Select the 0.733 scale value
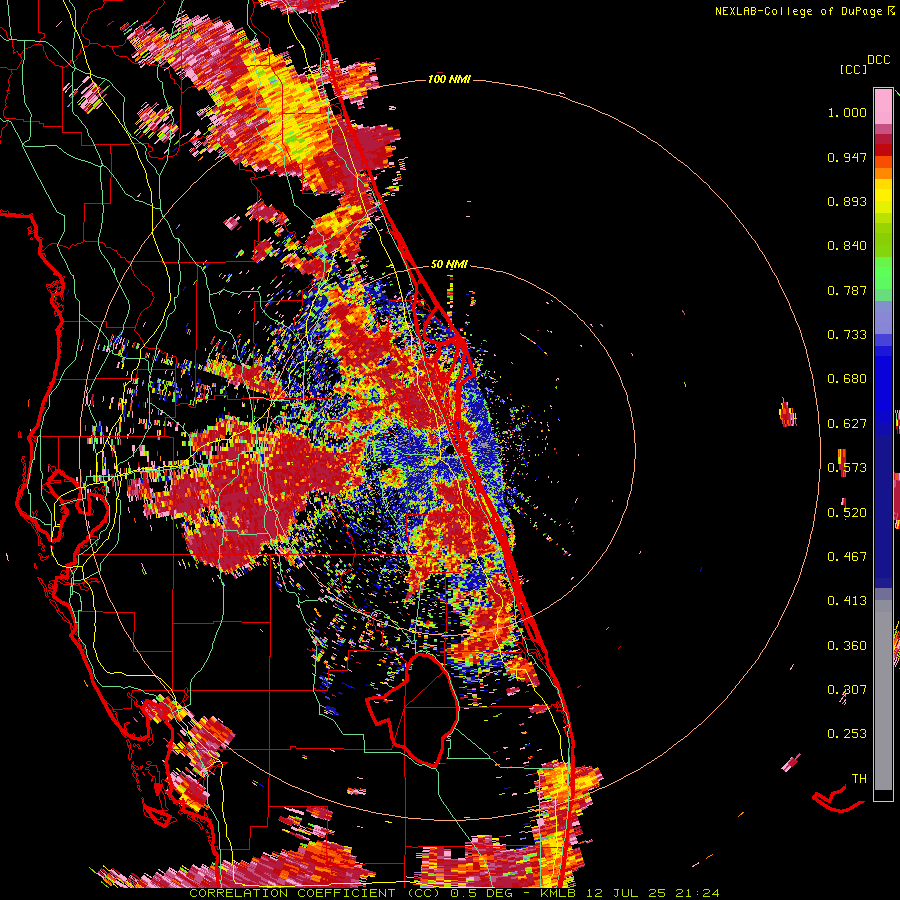900x900 pixels. coord(847,335)
